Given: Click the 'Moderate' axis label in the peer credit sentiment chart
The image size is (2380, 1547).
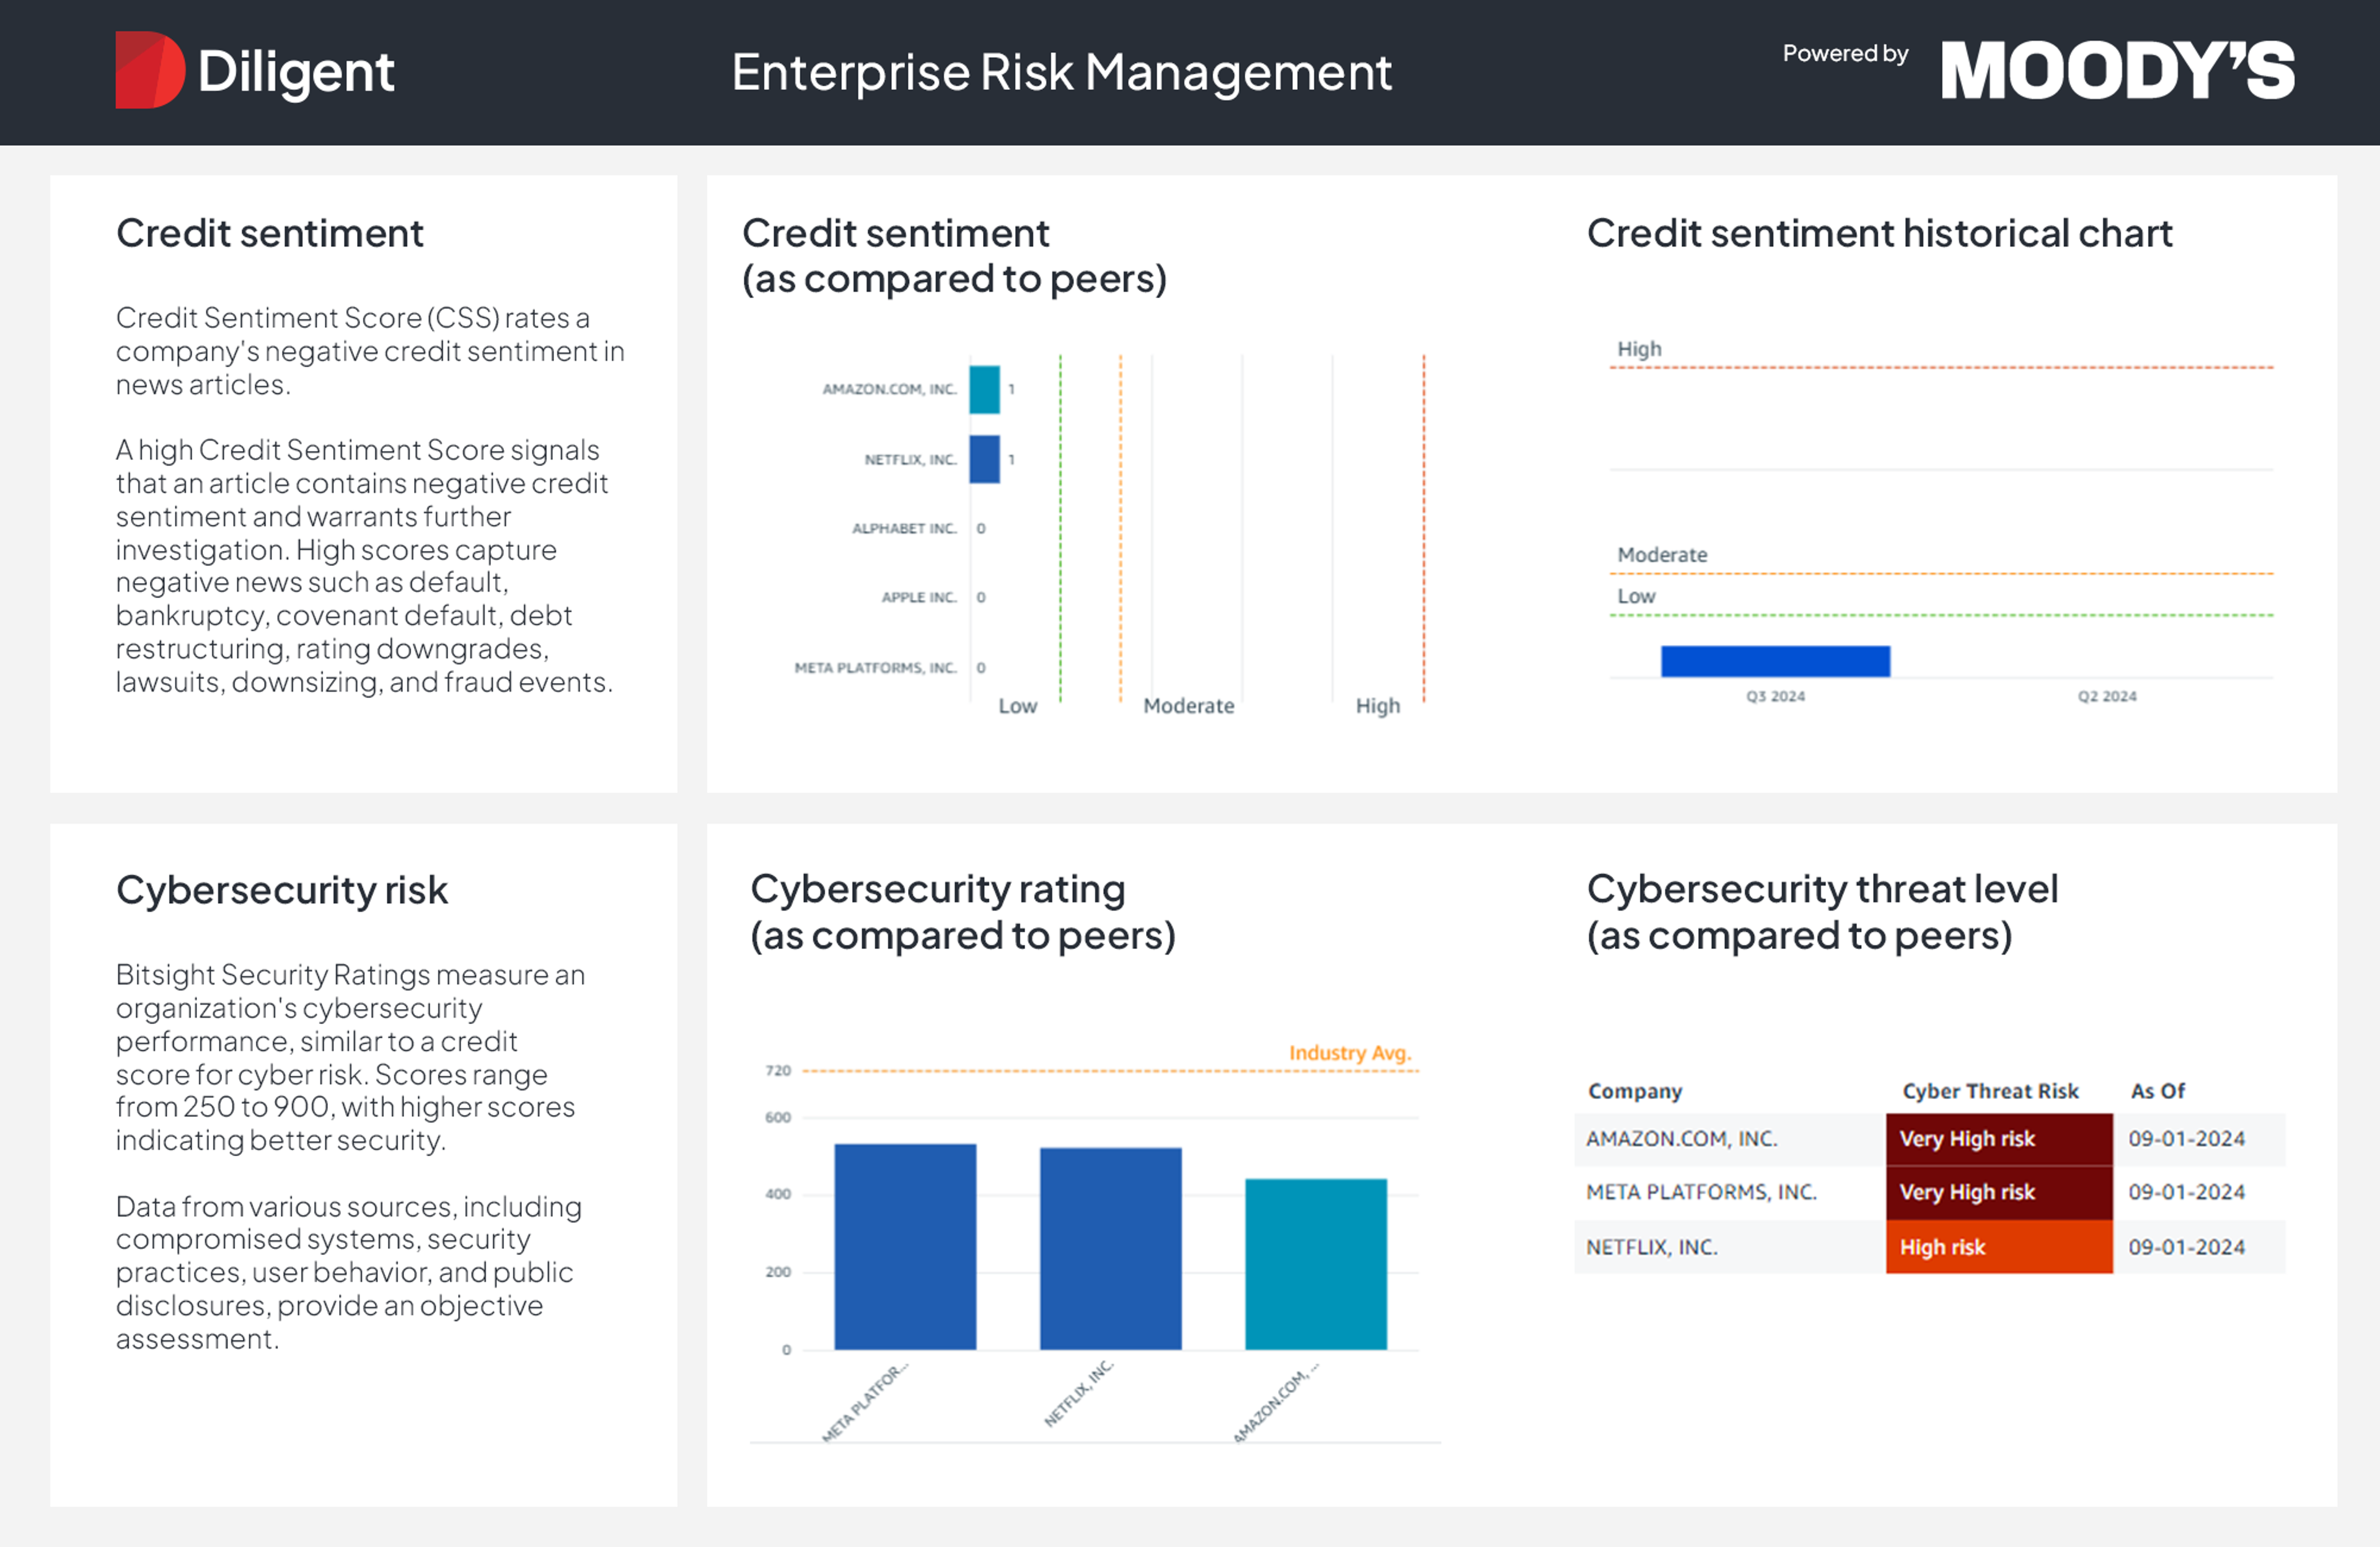Looking at the screenshot, I should [1188, 706].
